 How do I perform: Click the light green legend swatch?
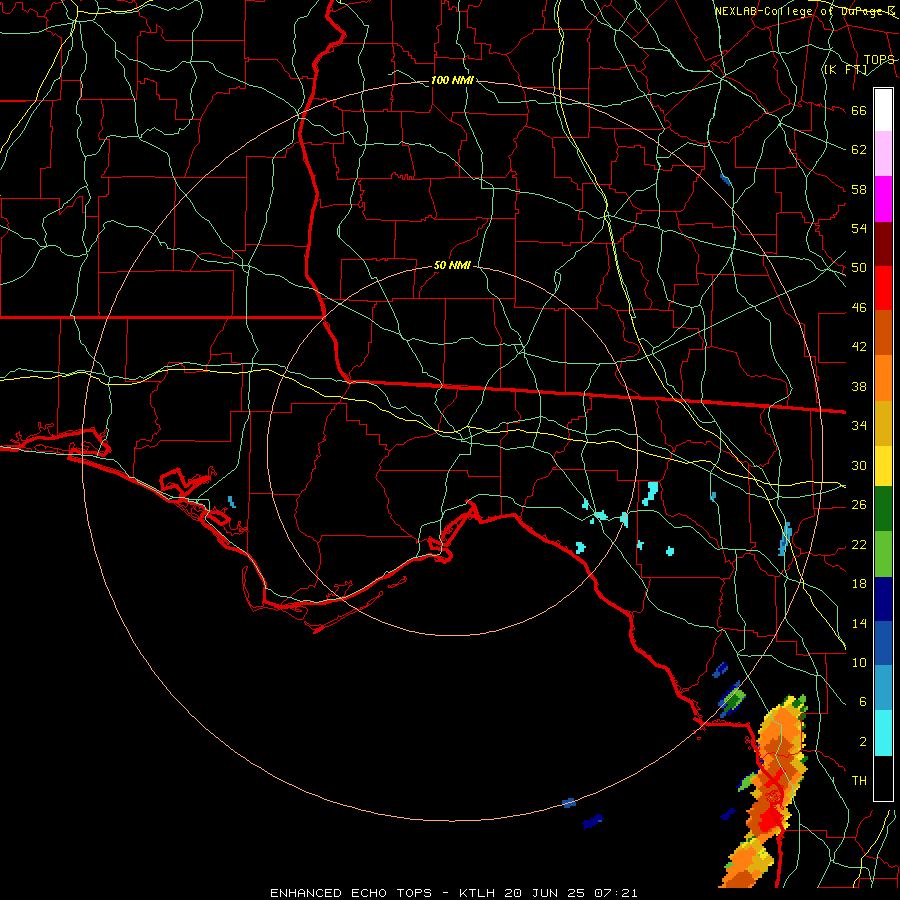pyautogui.click(x=883, y=554)
